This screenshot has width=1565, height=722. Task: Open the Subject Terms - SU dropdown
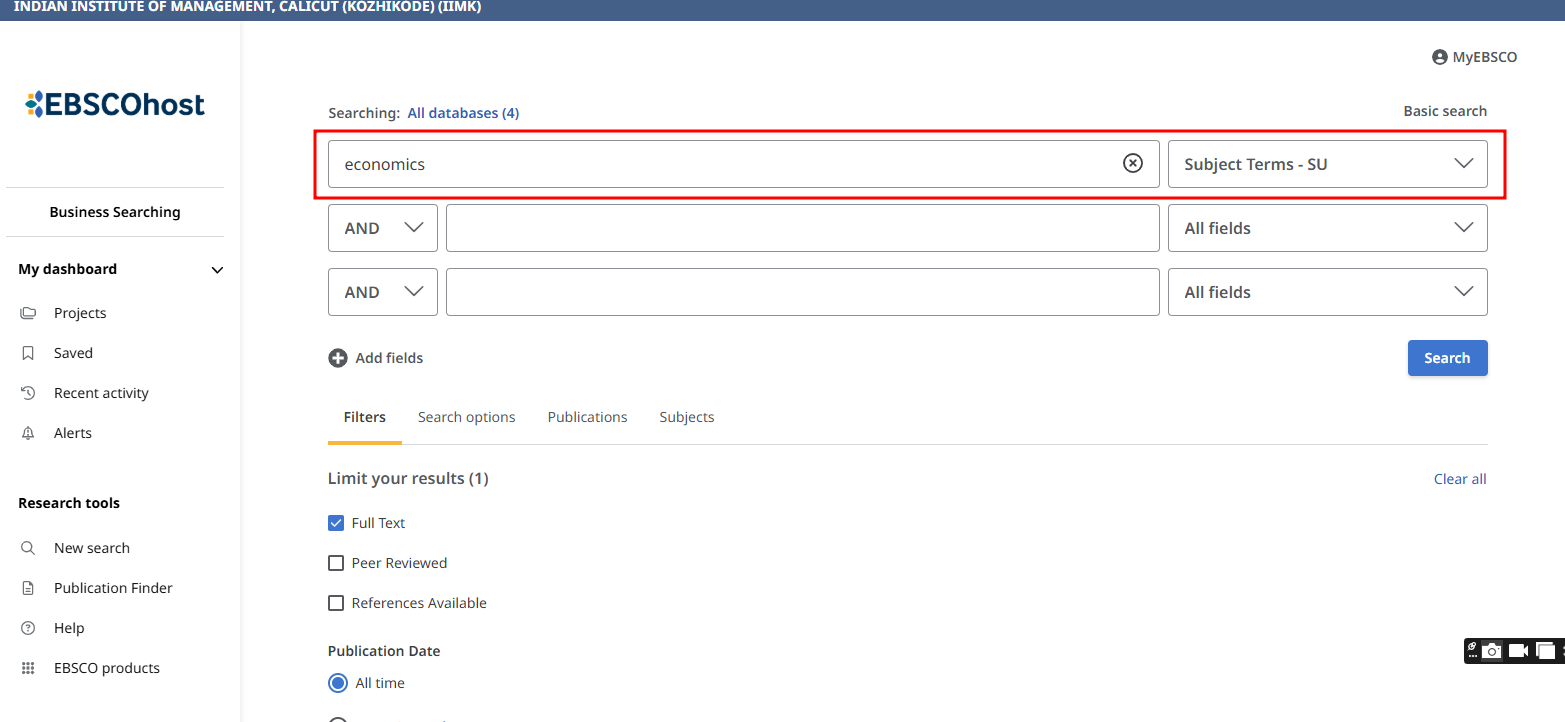click(1327, 164)
